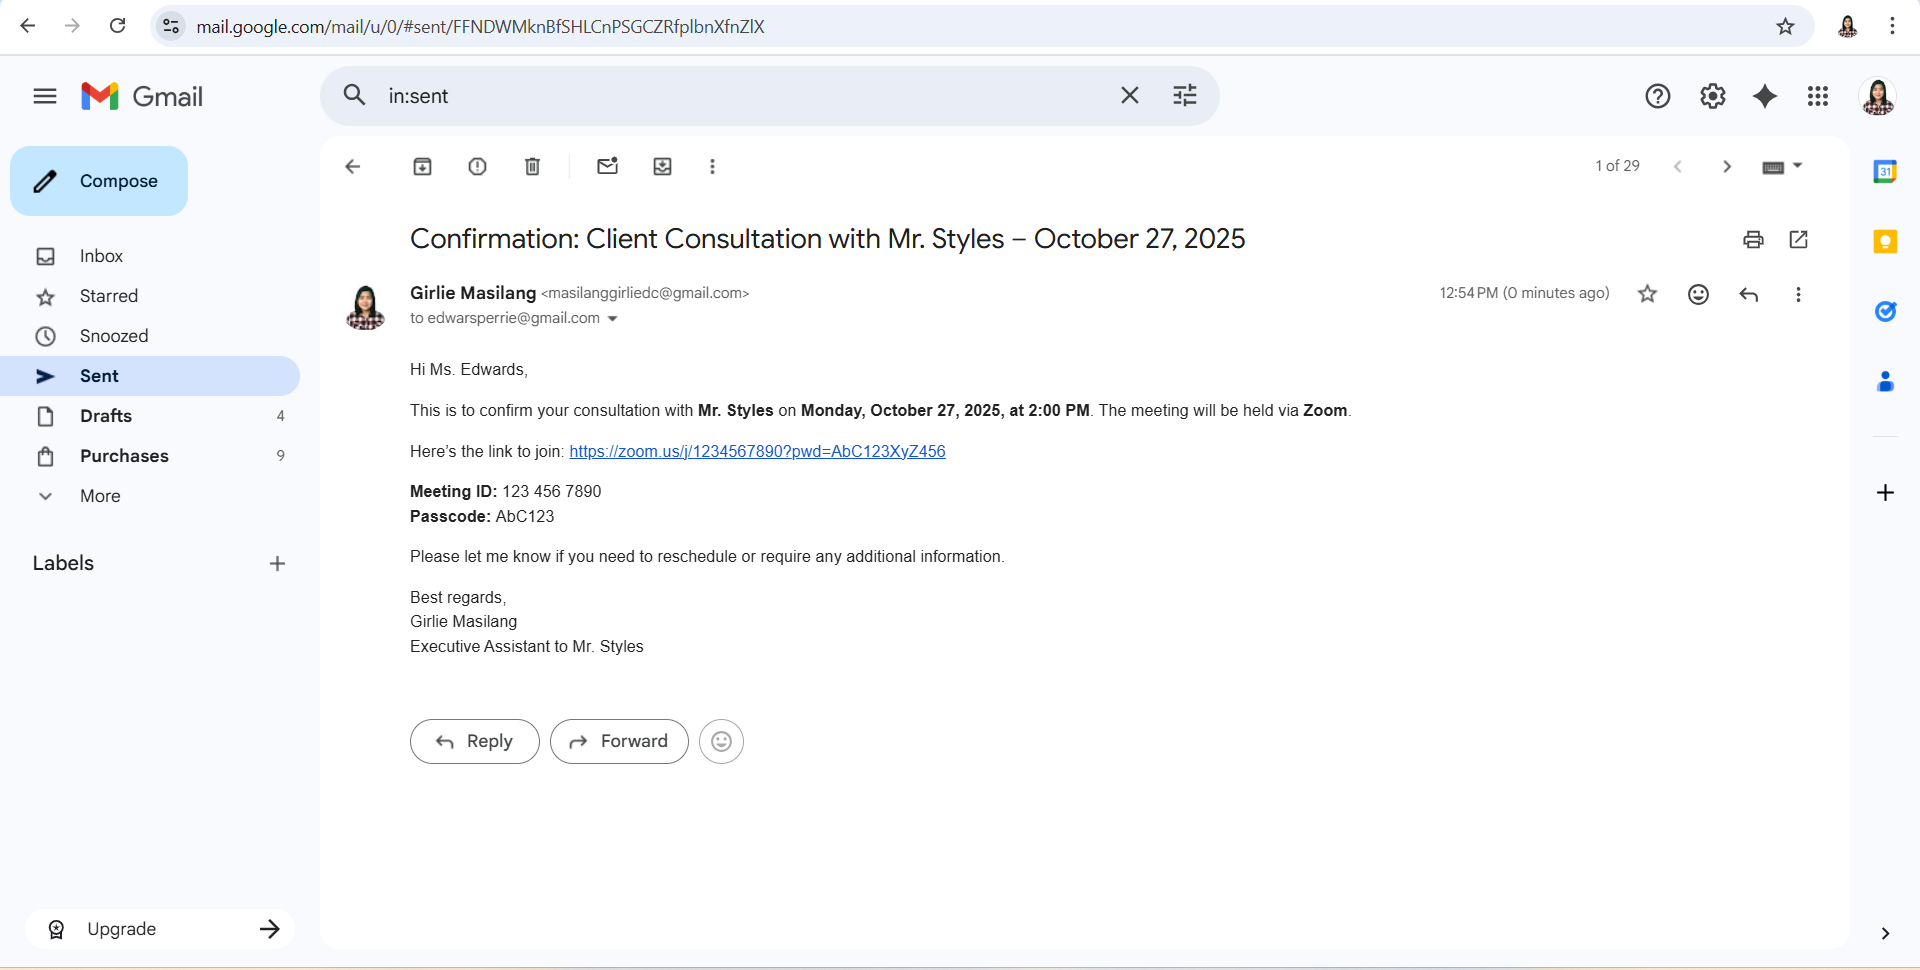Image resolution: width=1920 pixels, height=970 pixels.
Task: Open the email in a new window
Action: (1798, 240)
